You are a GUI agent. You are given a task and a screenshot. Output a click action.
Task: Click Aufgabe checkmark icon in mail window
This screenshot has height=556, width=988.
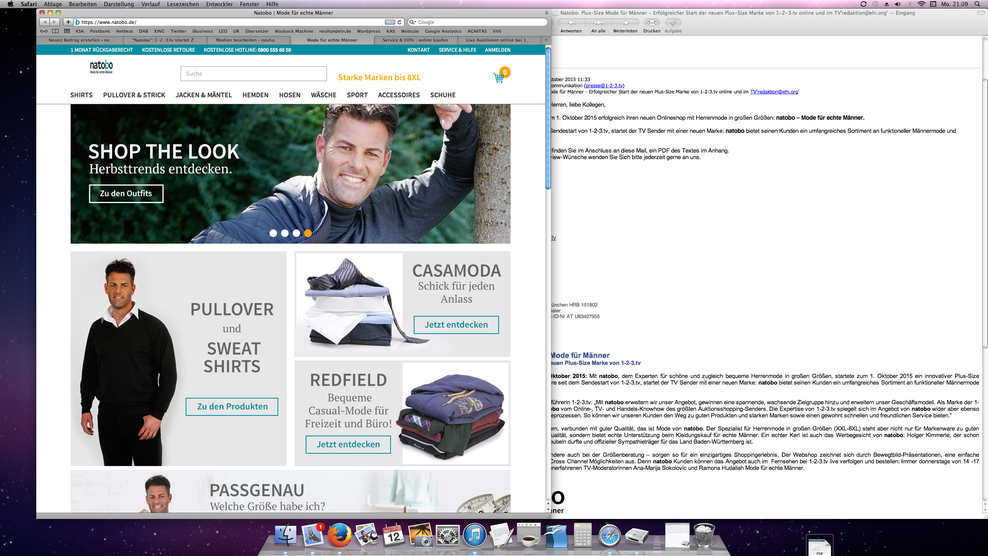(x=672, y=23)
